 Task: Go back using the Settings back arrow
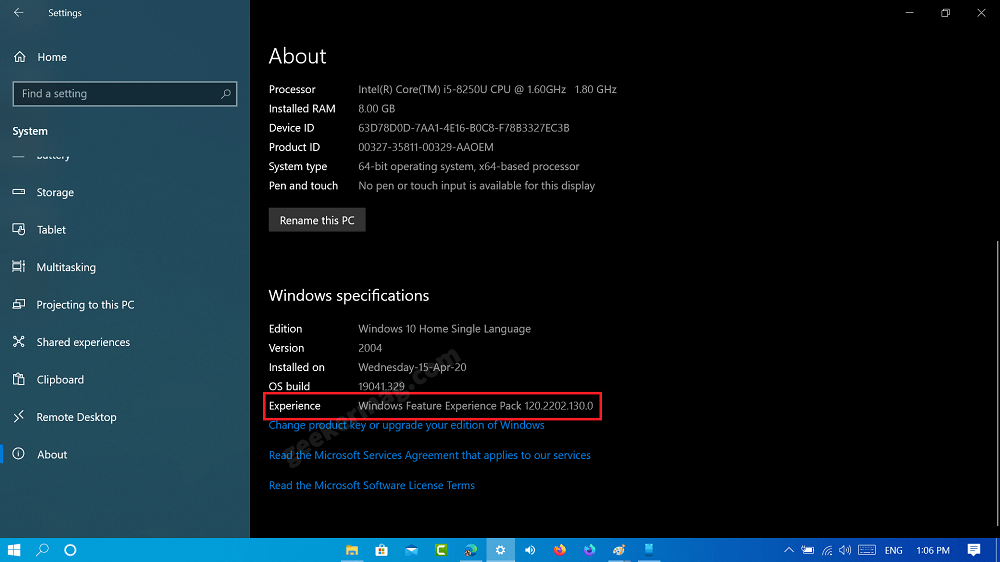(x=18, y=12)
